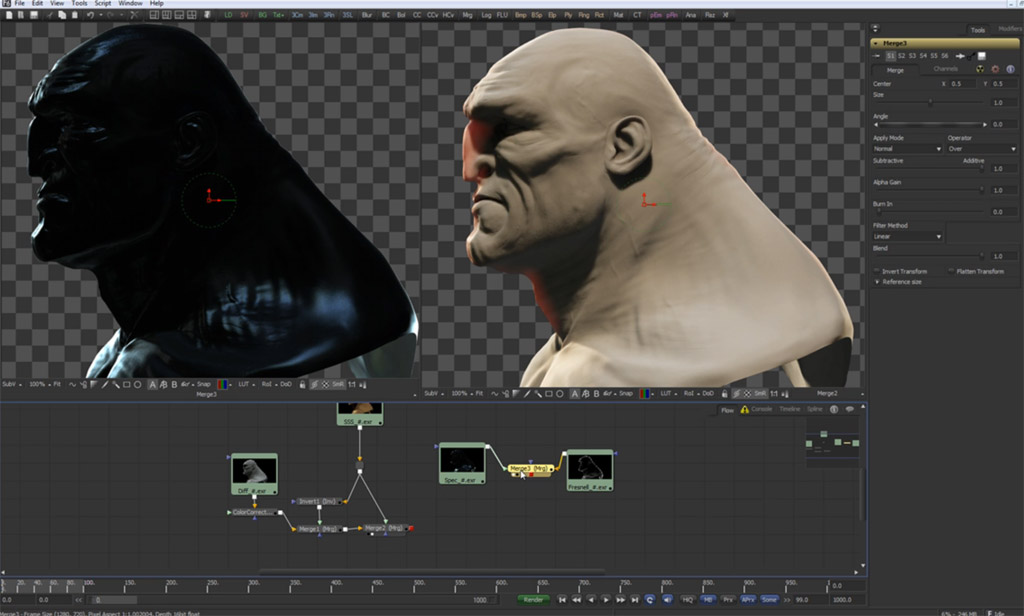Image resolution: width=1024 pixels, height=616 pixels.
Task: Click the New composition toolbar icon
Action: point(8,15)
